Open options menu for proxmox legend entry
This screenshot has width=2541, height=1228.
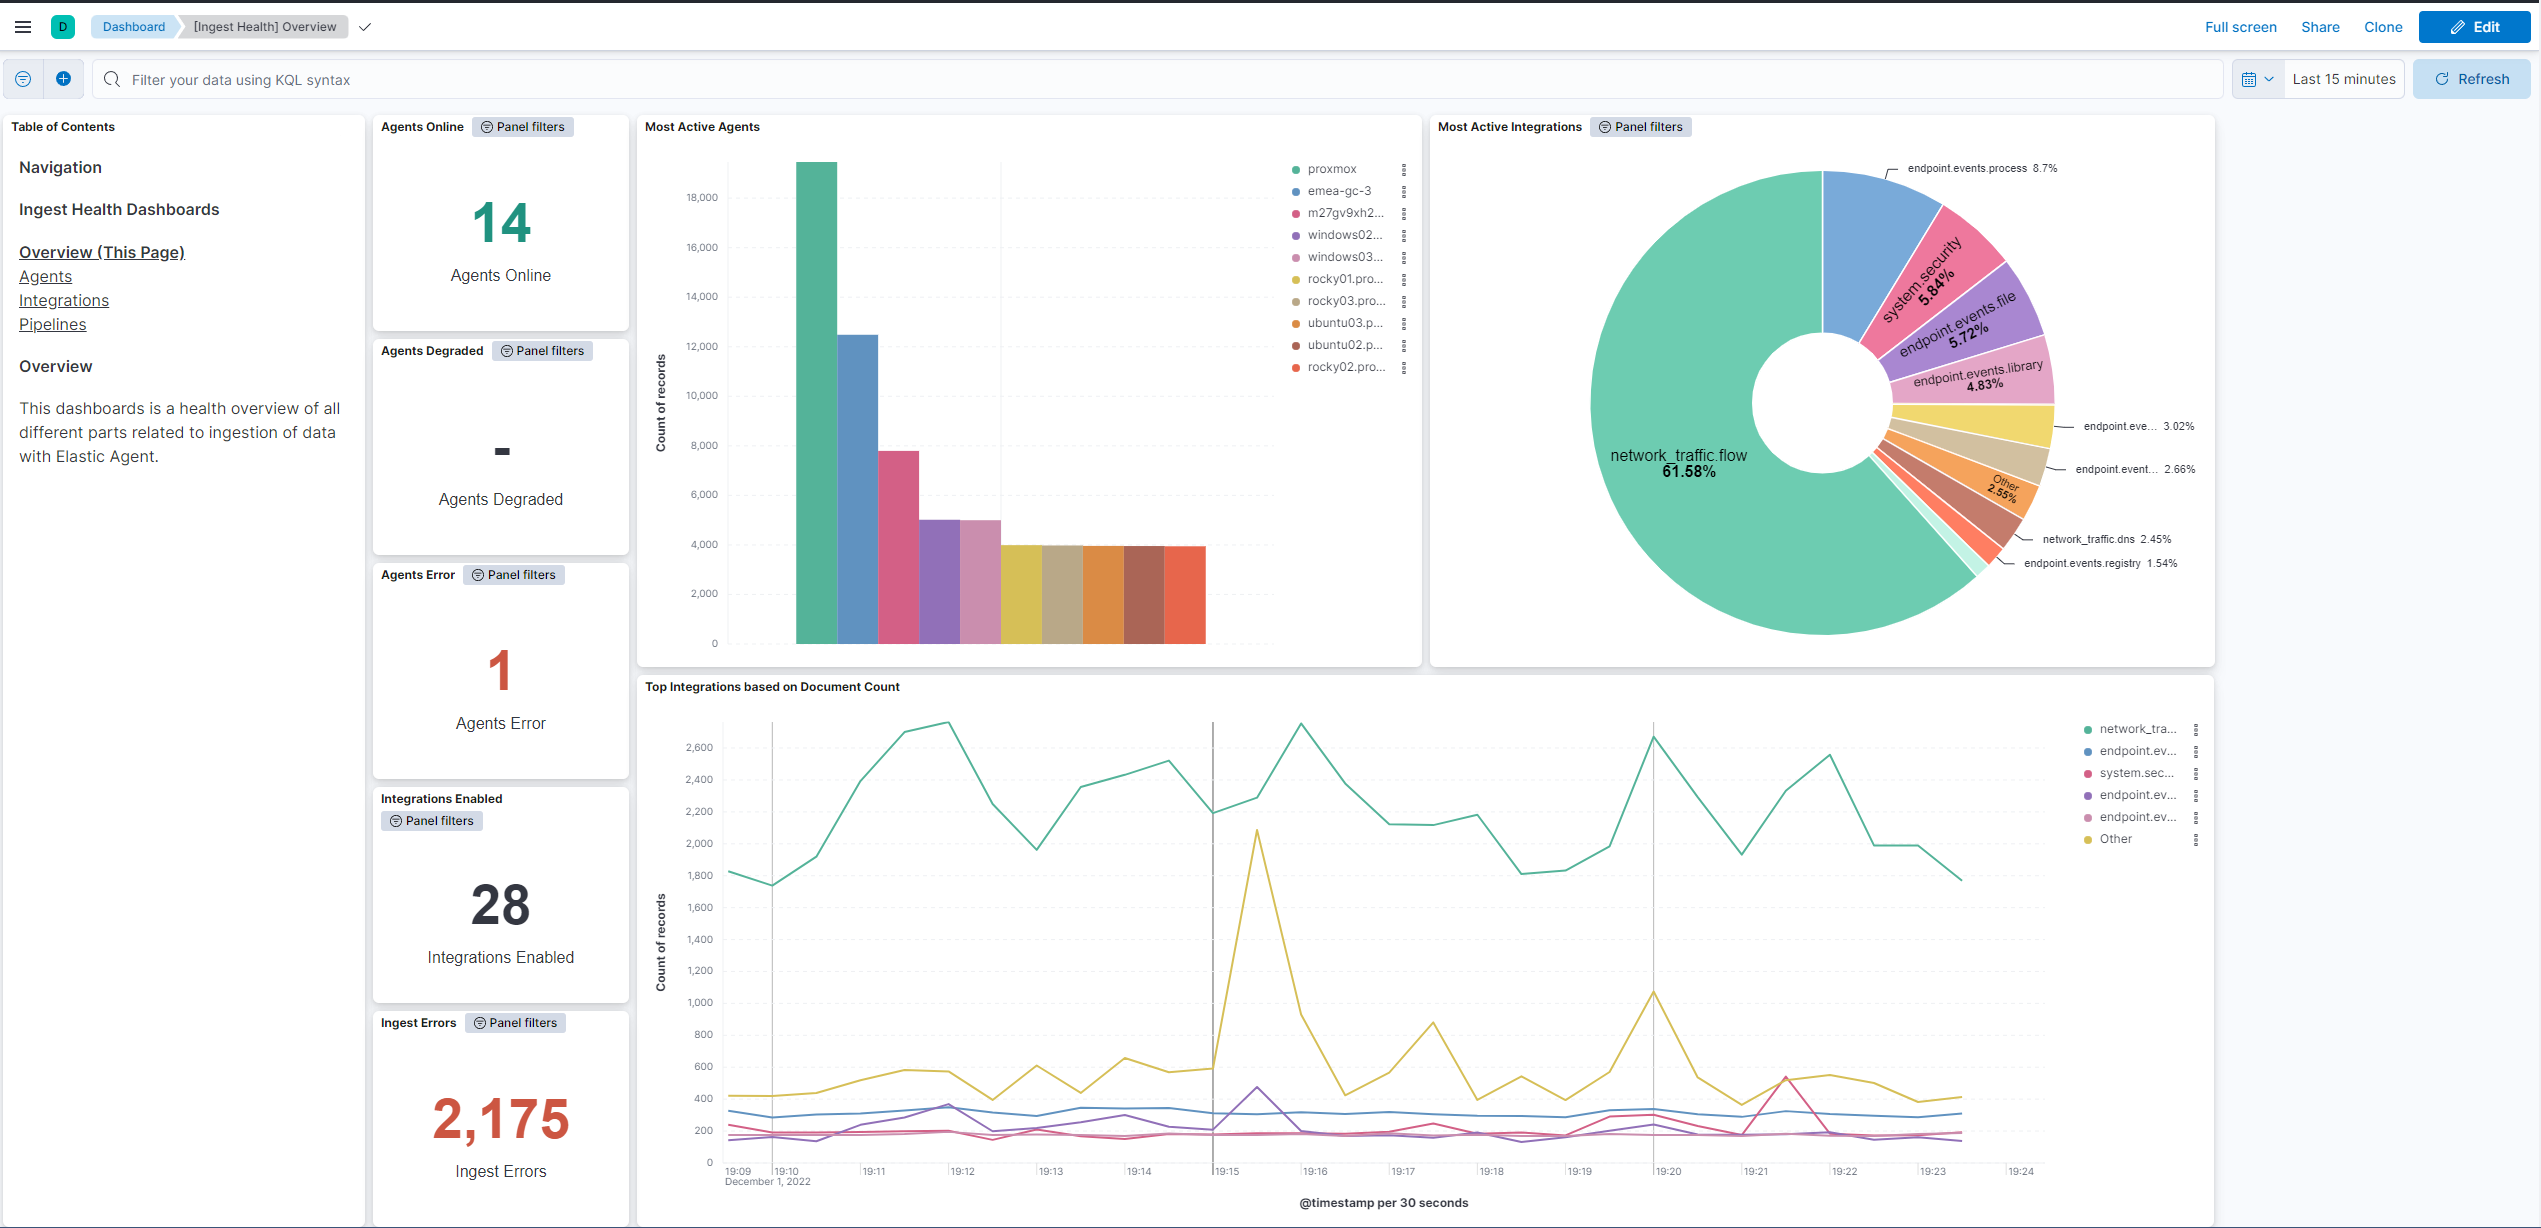1404,170
